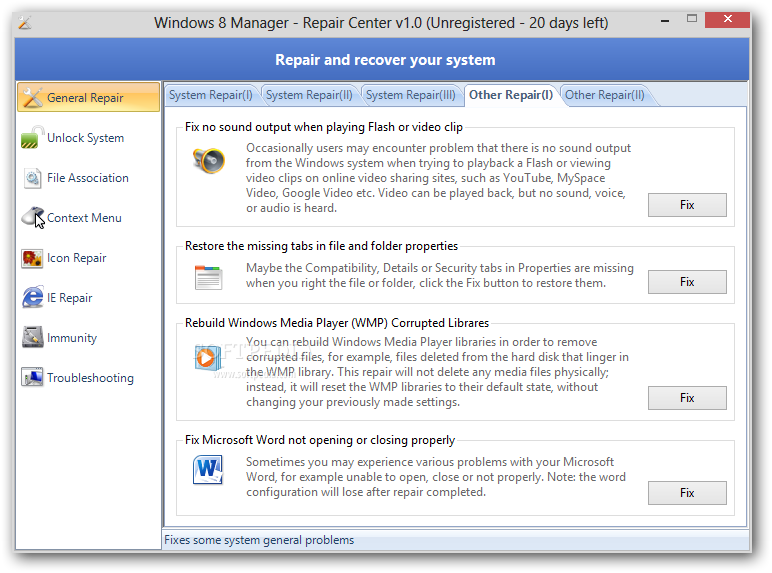
Task: Click the Microsoft Word icon
Action: coord(208,470)
